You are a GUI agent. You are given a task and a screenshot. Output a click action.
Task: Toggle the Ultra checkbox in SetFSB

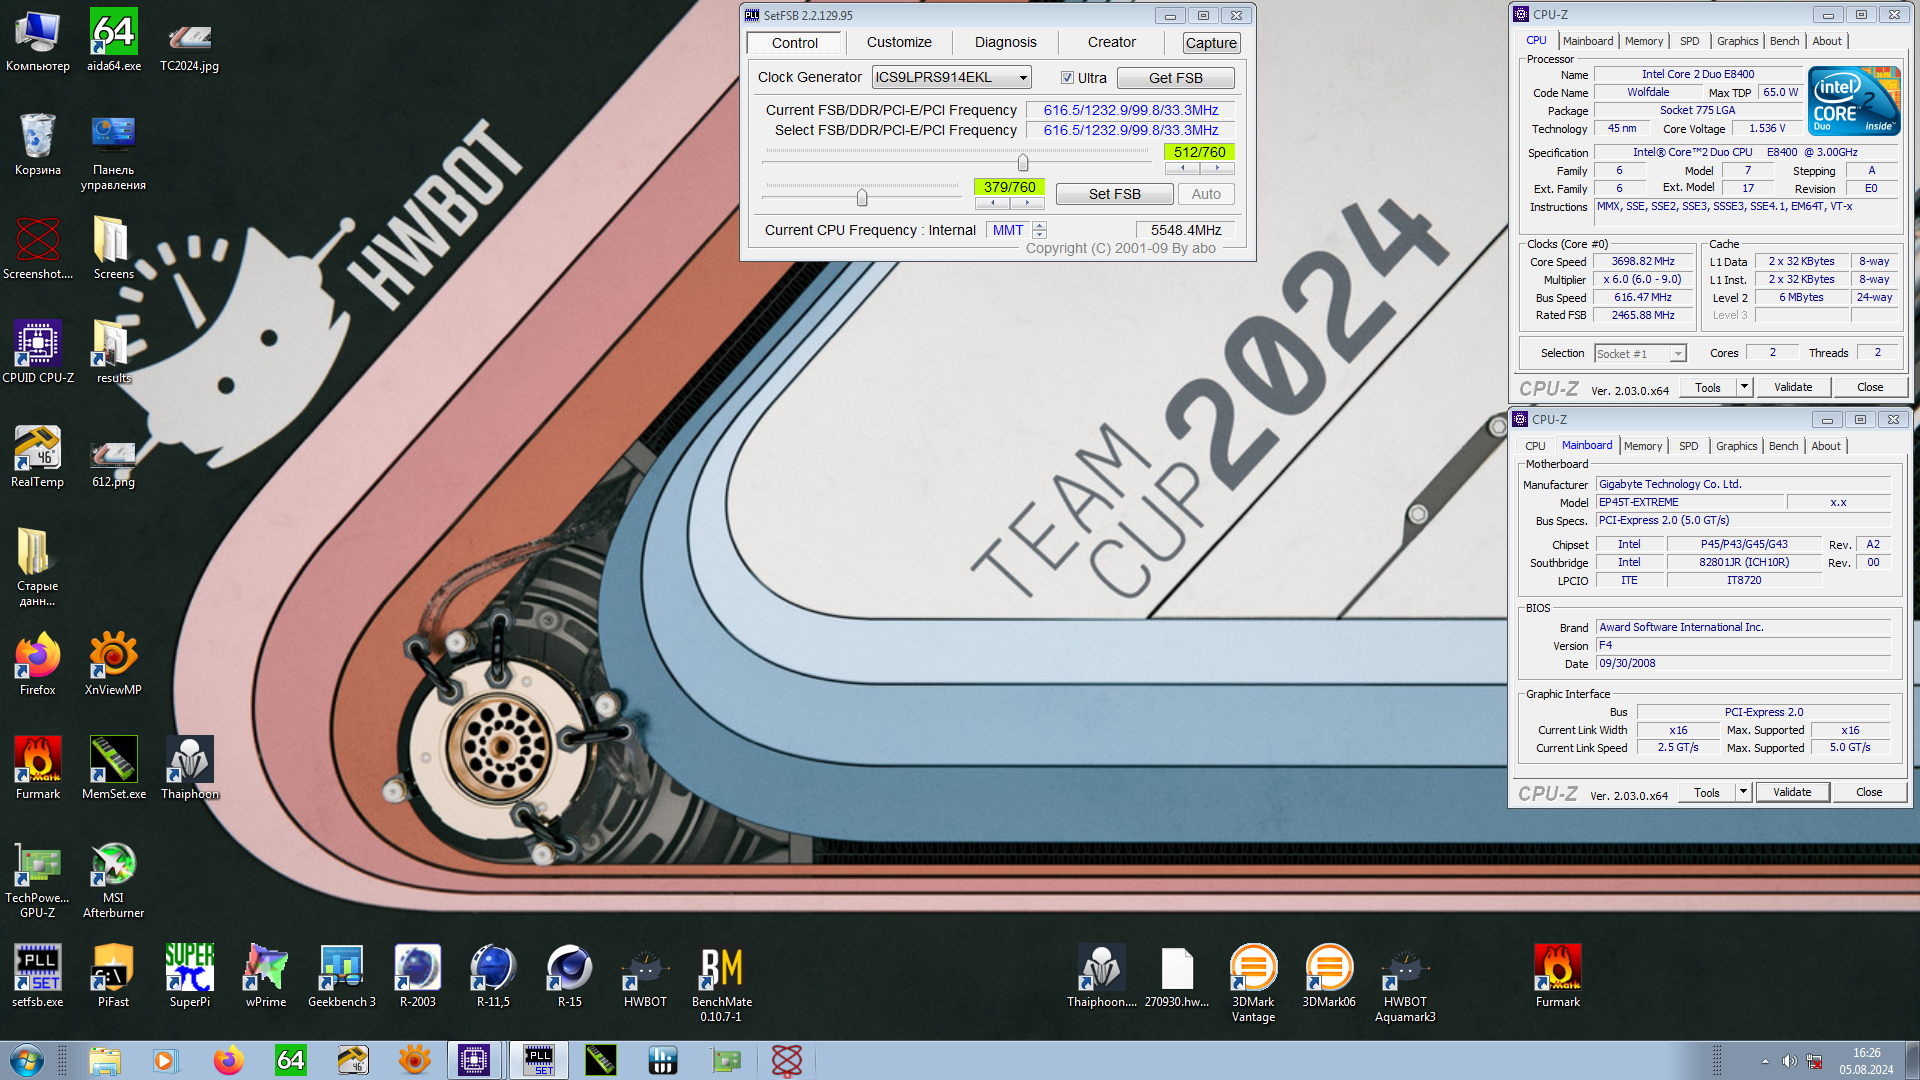tap(1067, 78)
